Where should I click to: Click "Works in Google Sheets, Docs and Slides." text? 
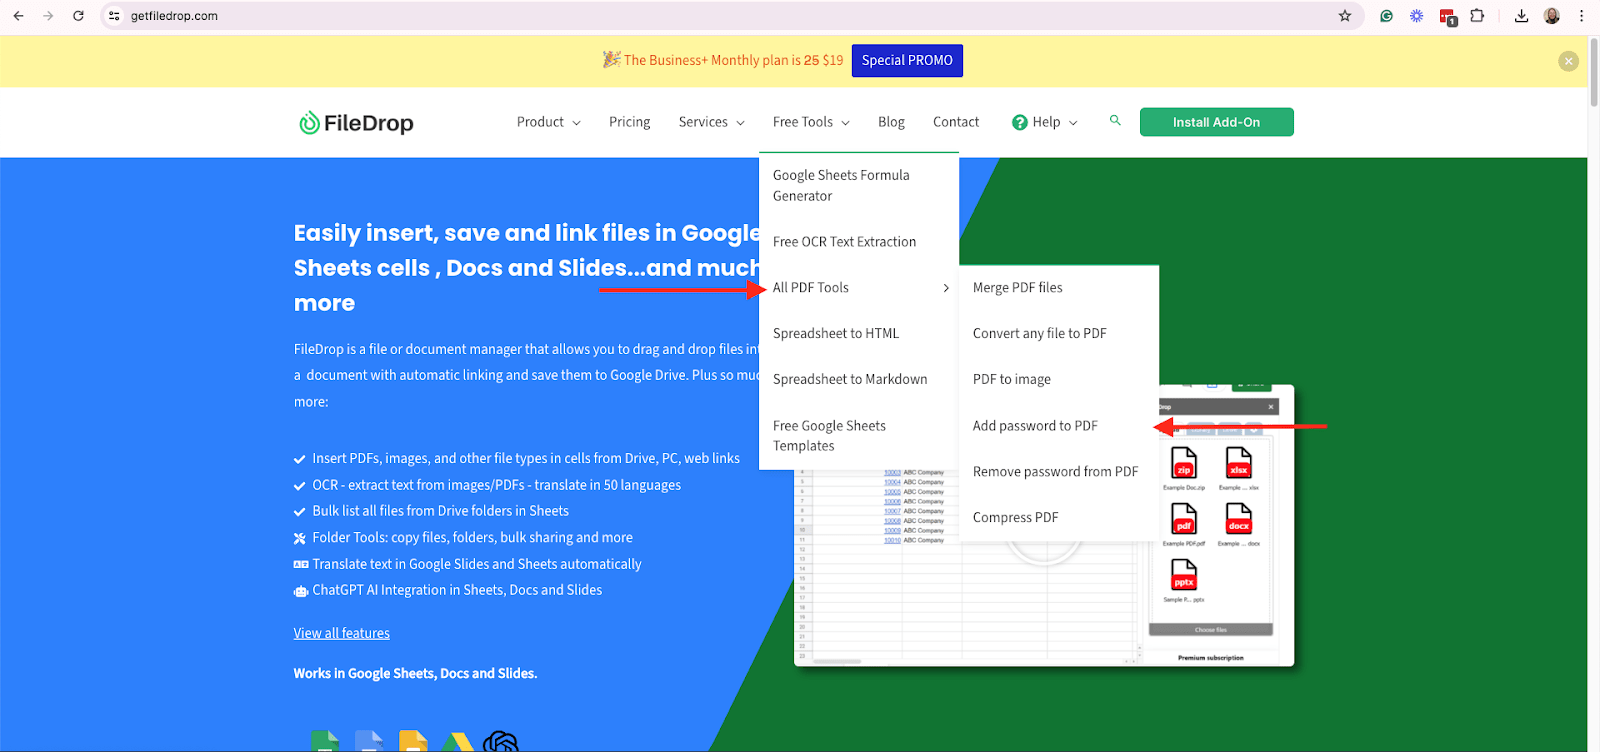415,674
